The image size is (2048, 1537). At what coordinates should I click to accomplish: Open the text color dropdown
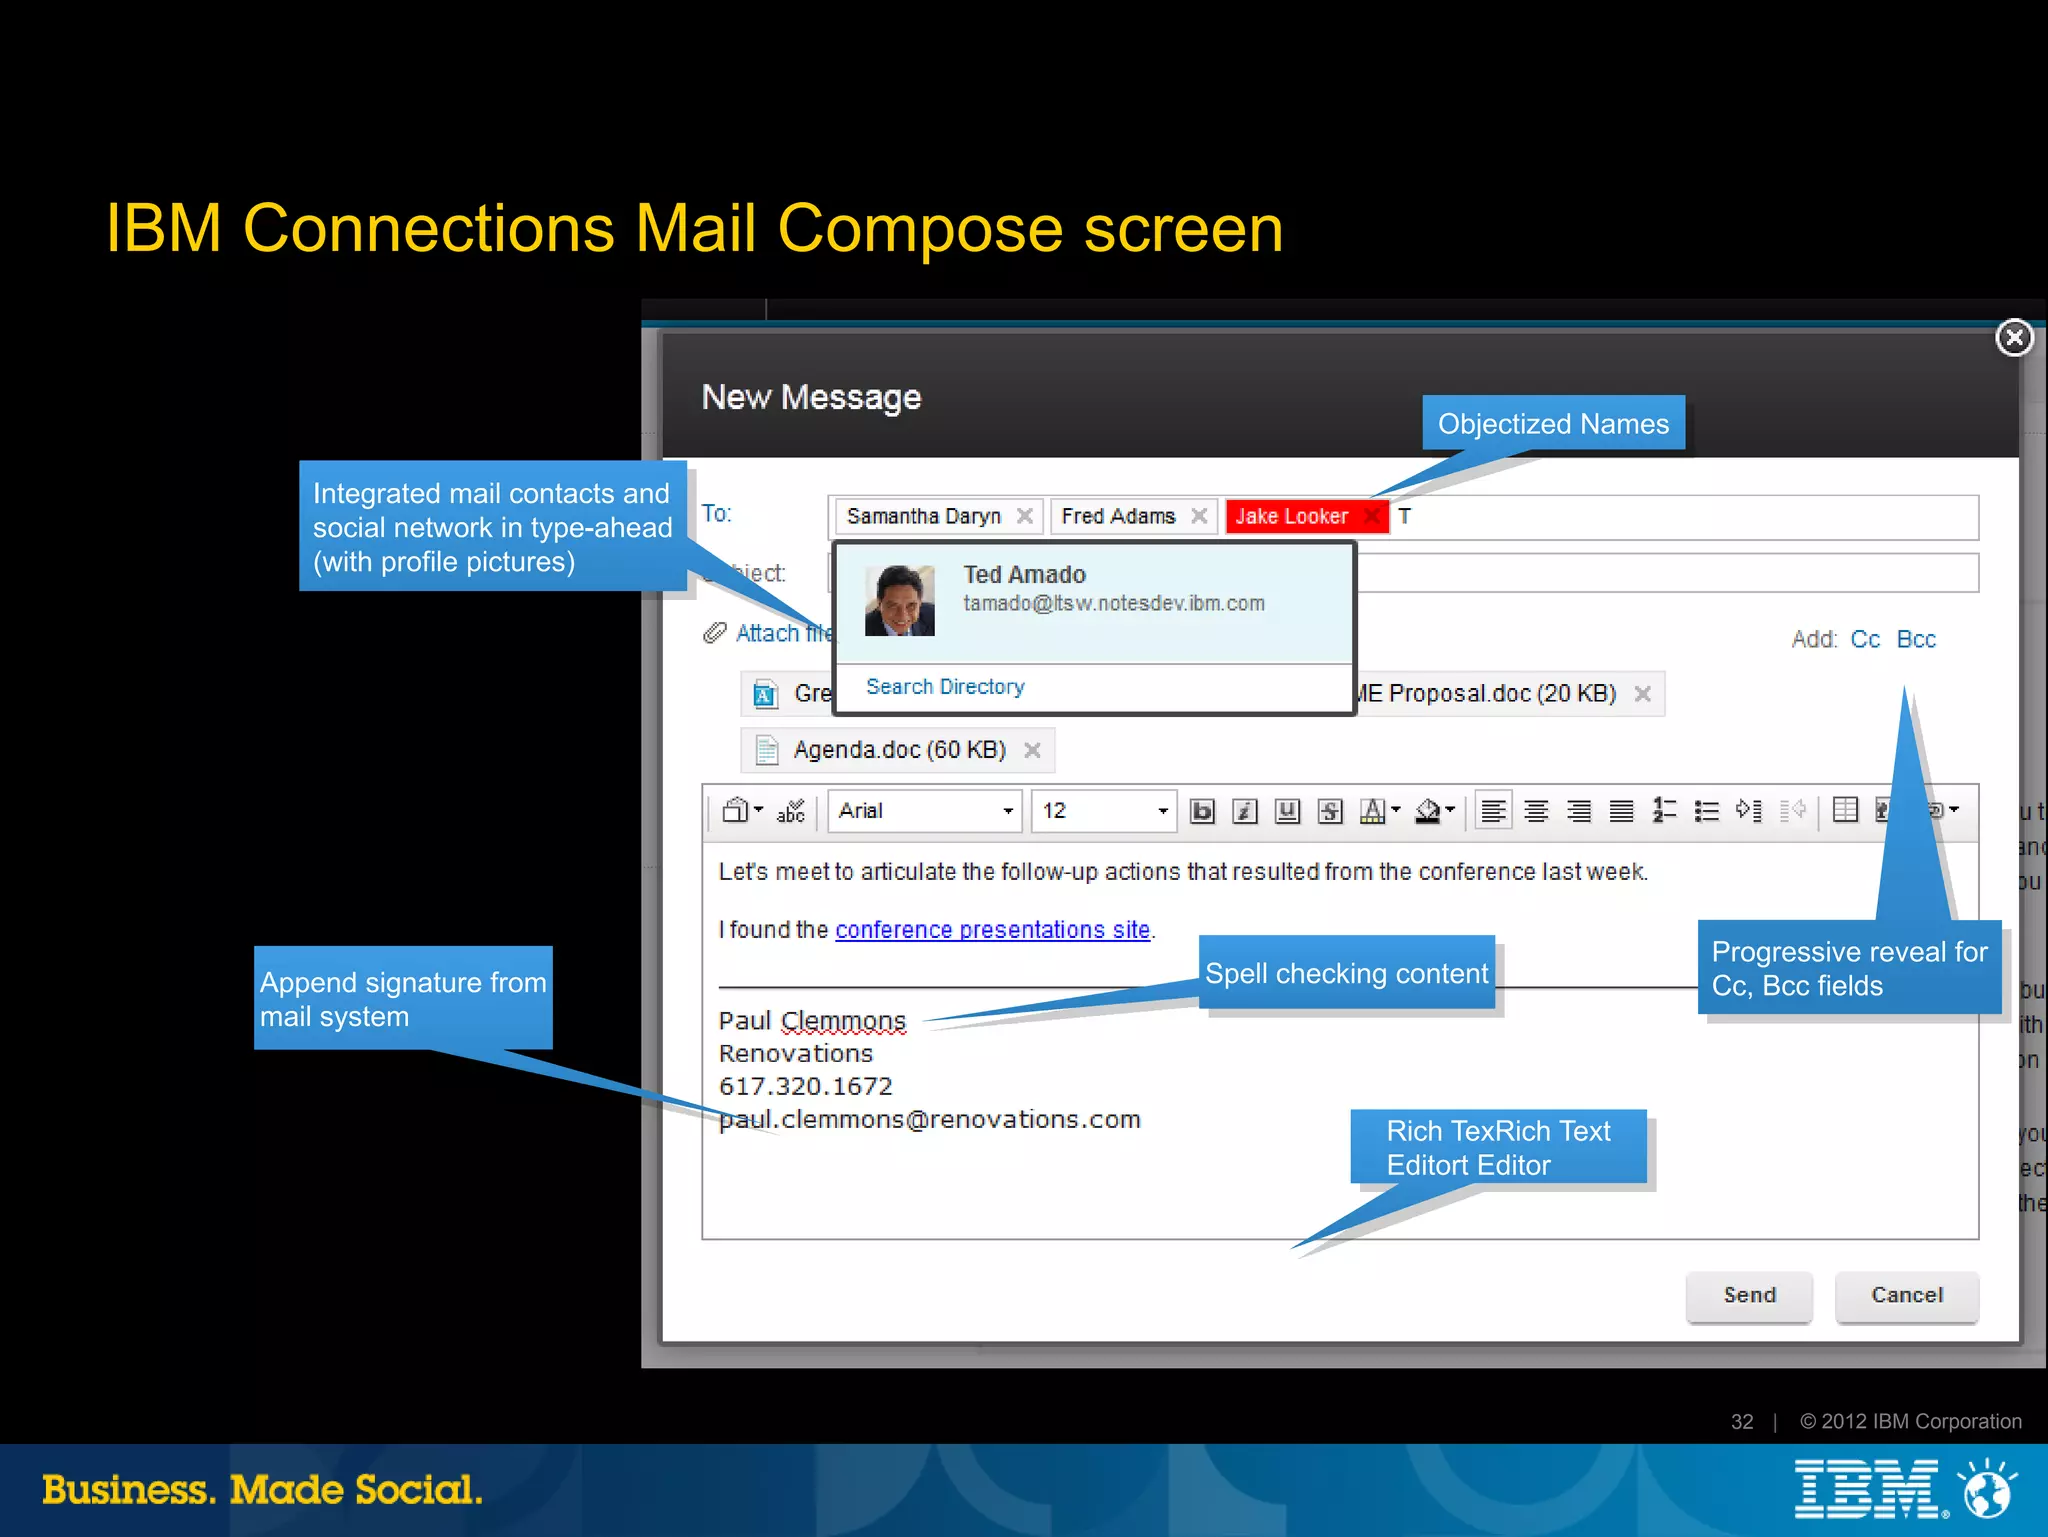(1380, 811)
